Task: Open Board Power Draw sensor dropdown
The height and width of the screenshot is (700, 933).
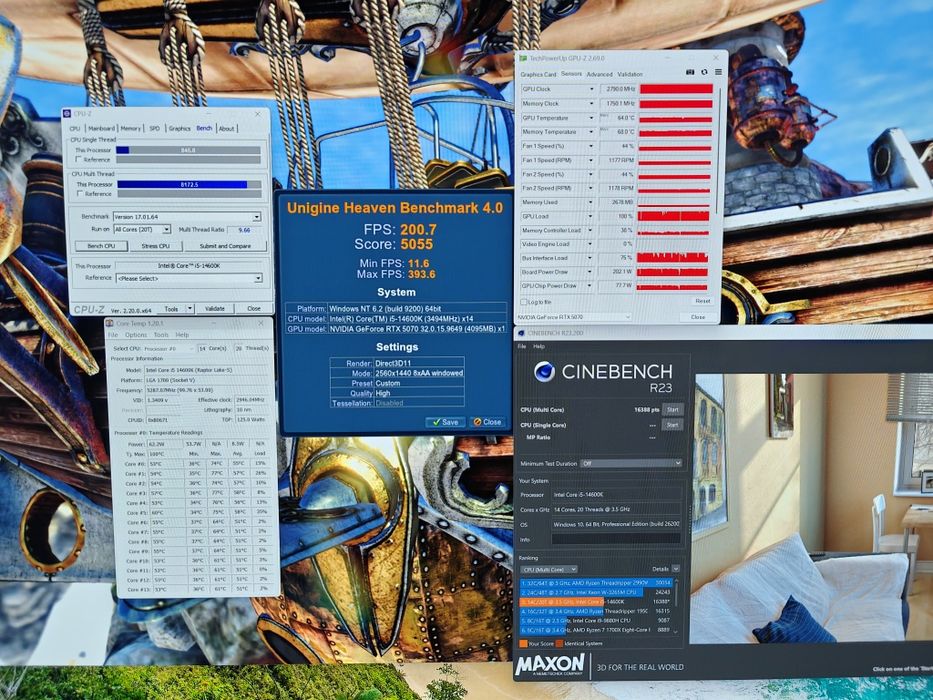Action: point(591,272)
